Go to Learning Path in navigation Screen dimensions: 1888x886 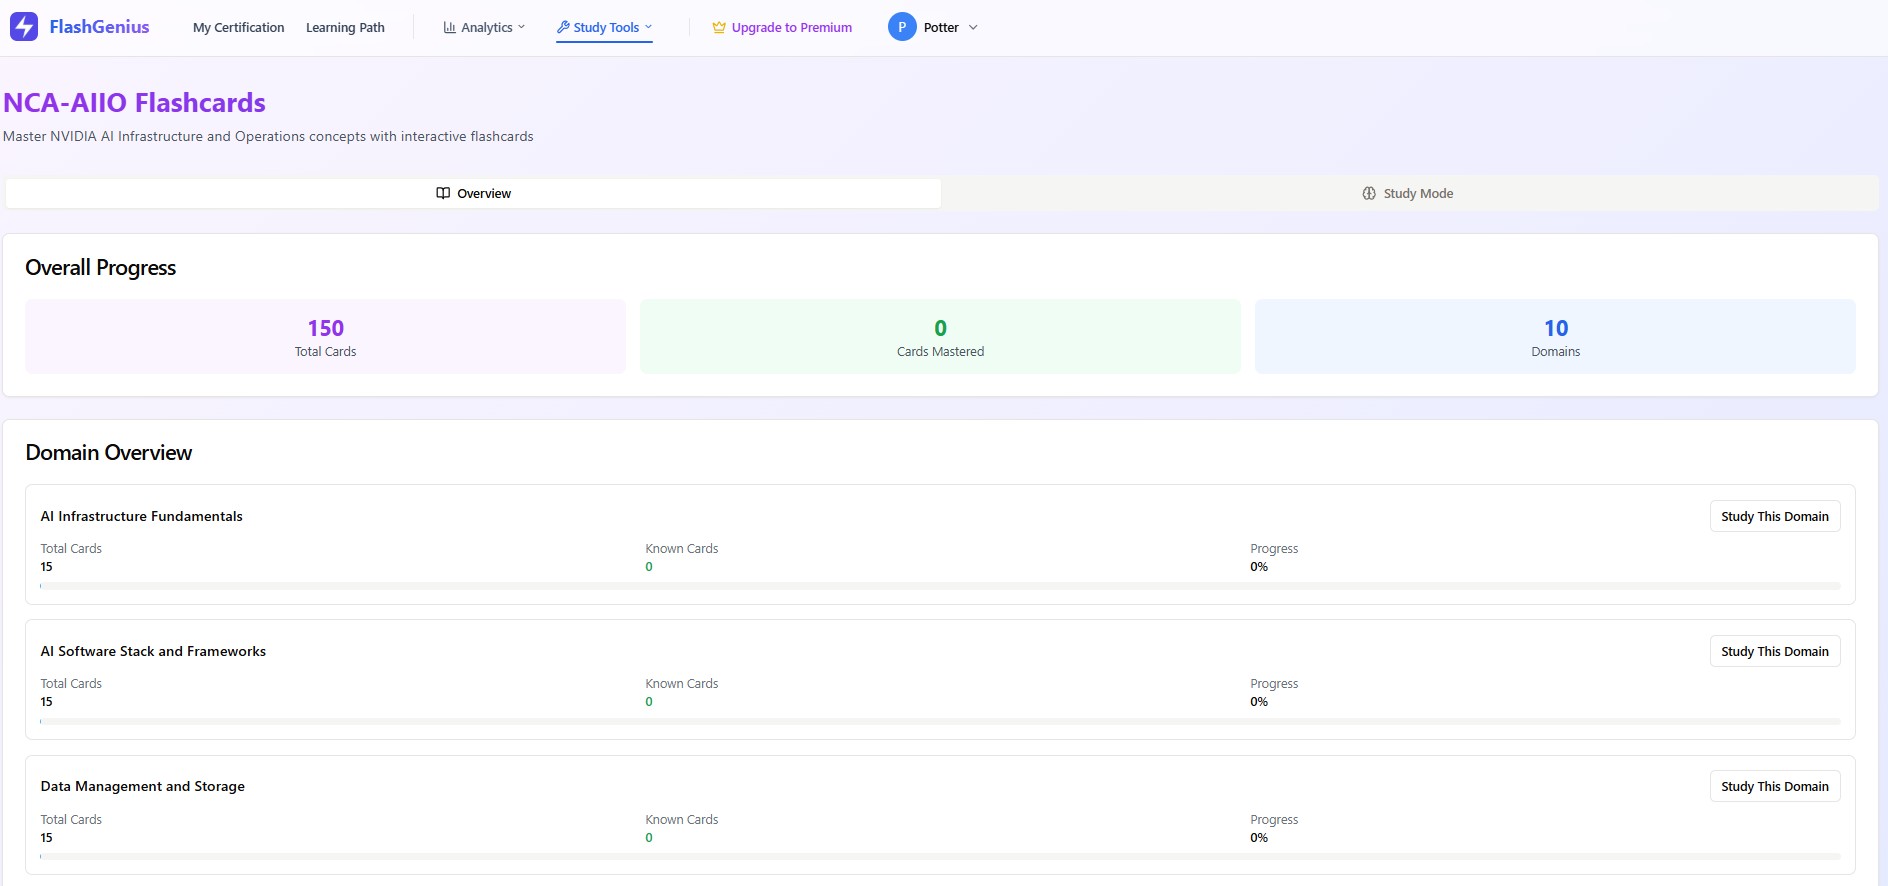point(345,28)
